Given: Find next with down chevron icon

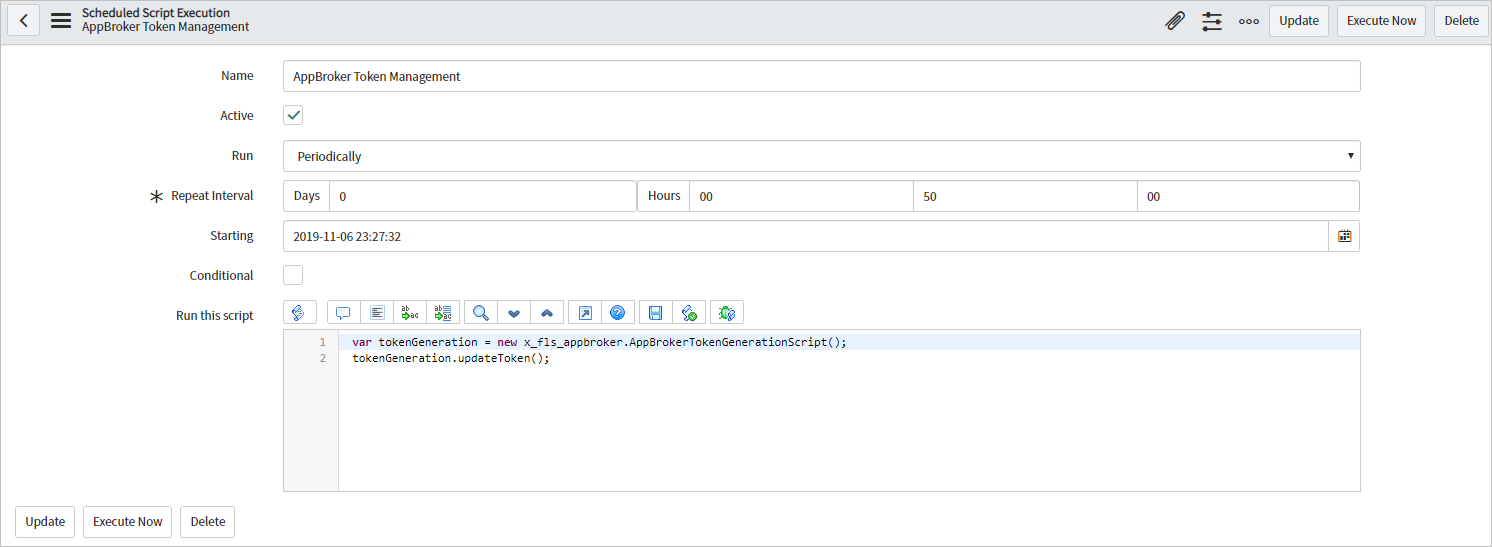Looking at the screenshot, I should coord(514,312).
